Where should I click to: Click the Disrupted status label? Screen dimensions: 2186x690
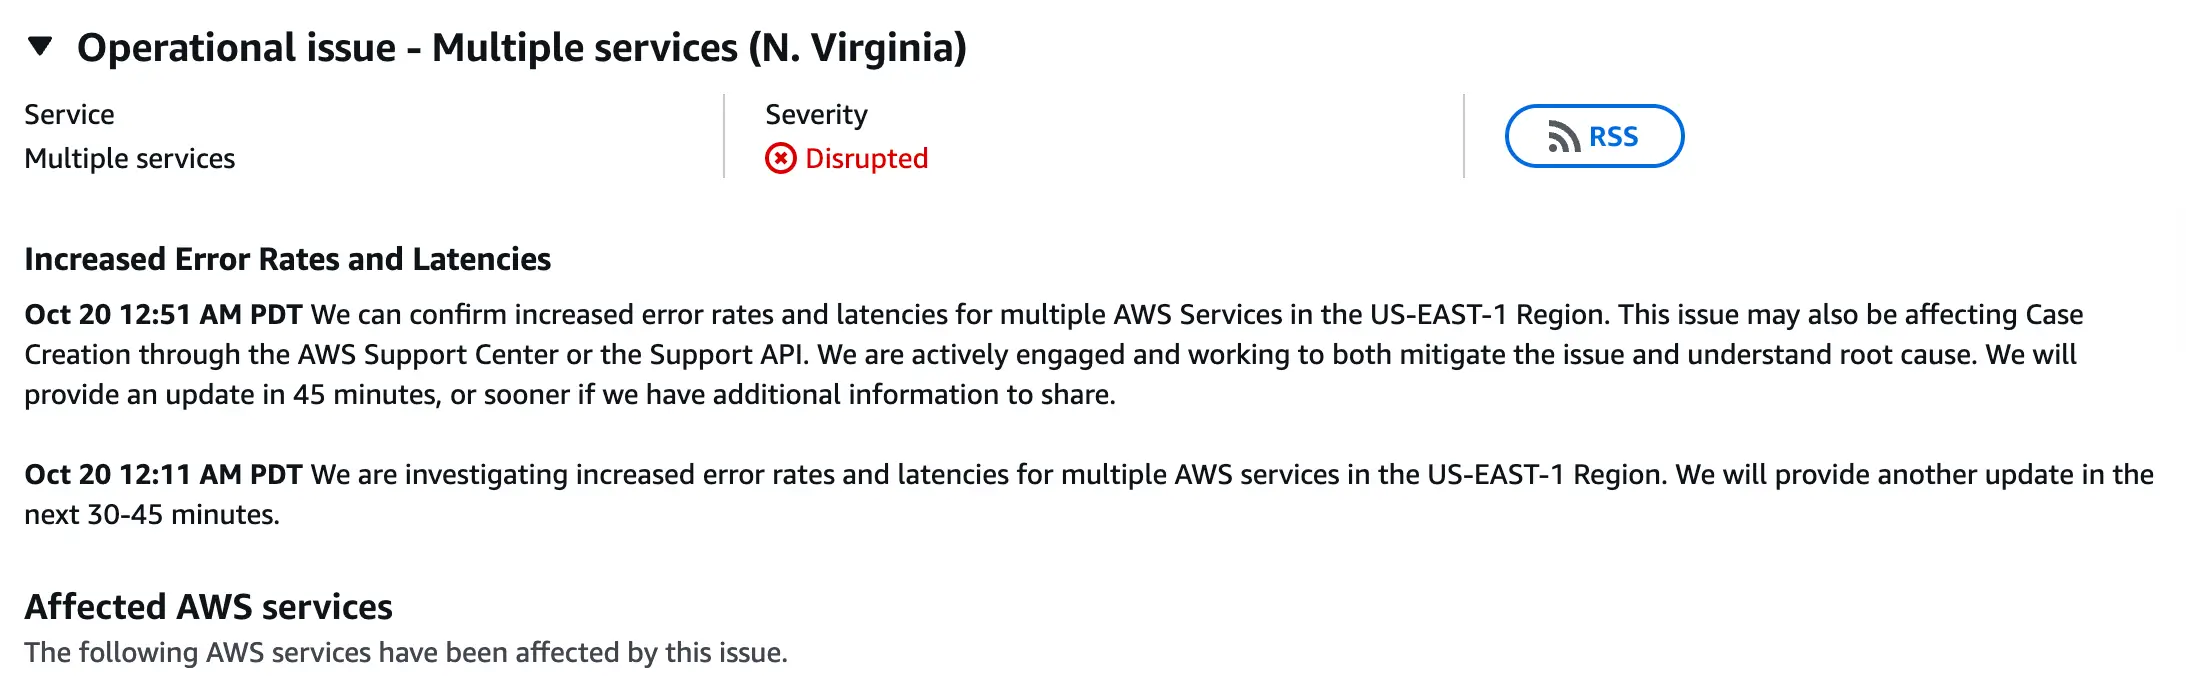[866, 159]
